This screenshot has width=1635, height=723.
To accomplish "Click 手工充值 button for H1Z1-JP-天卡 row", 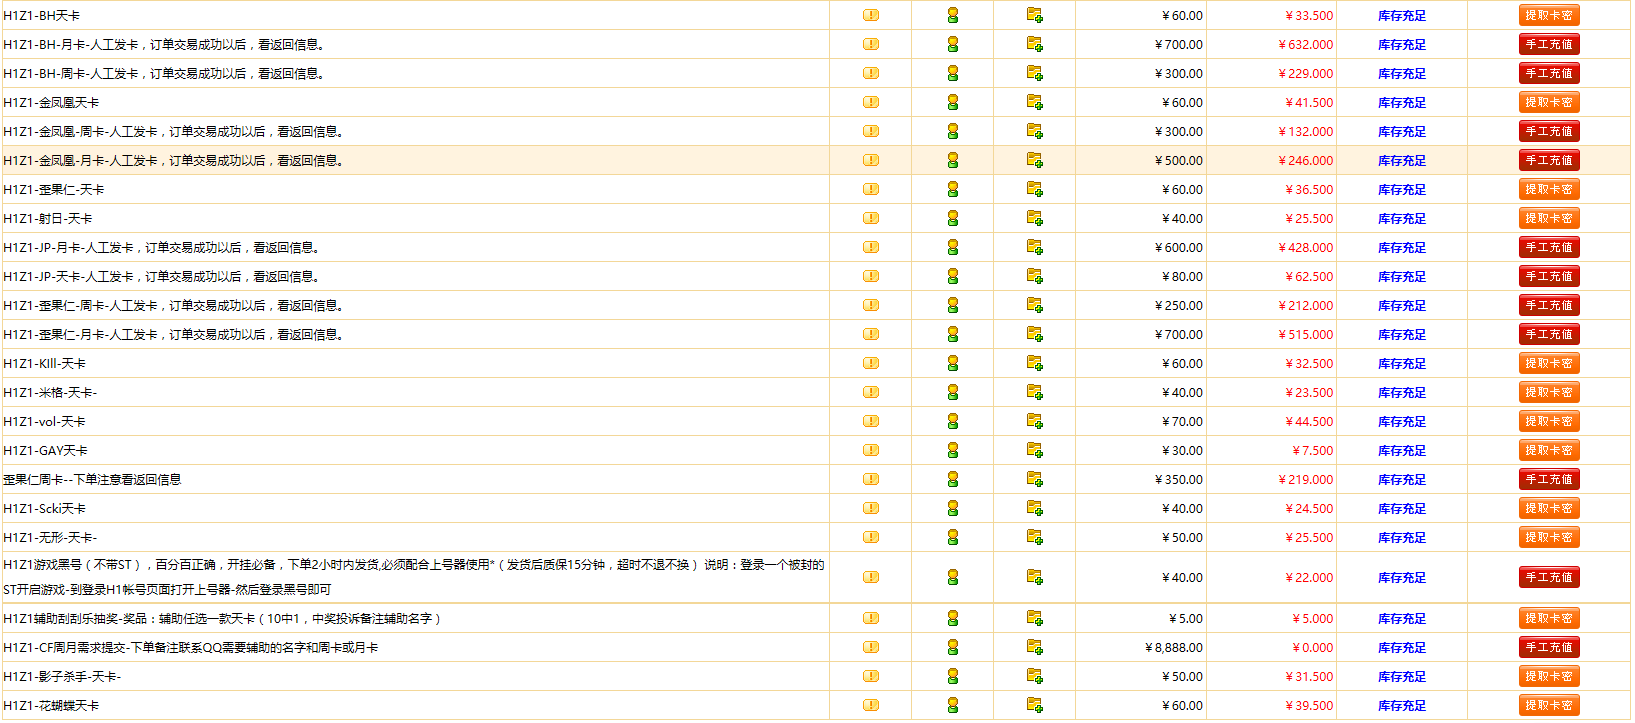I will point(1549,276).
